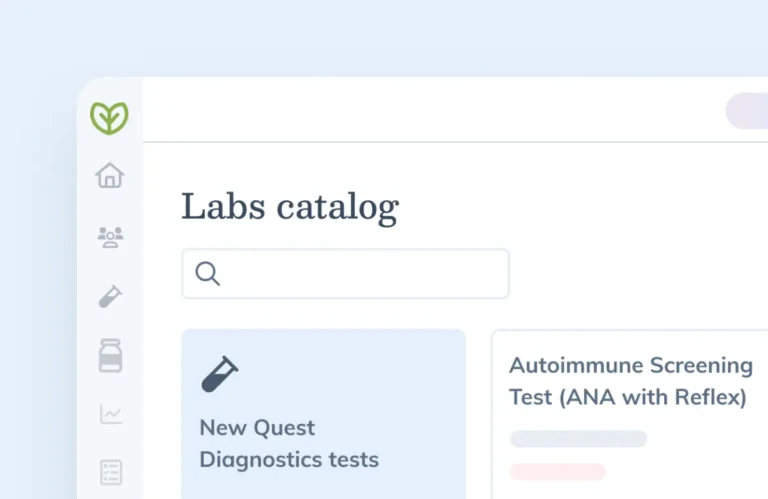Click the pink tag under Autoimmune test
The width and height of the screenshot is (768, 499).
coord(557,471)
